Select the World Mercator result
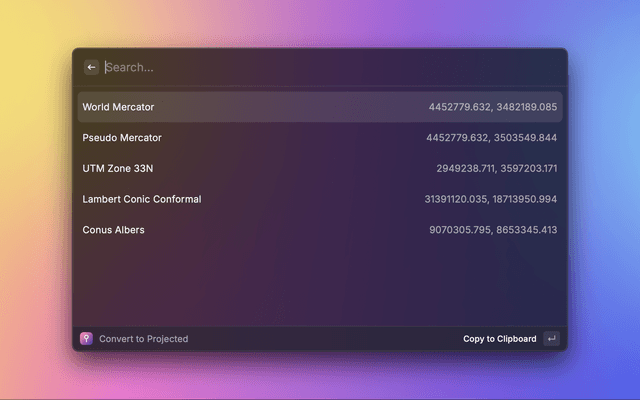Viewport: 640px width, 400px height. pos(119,107)
